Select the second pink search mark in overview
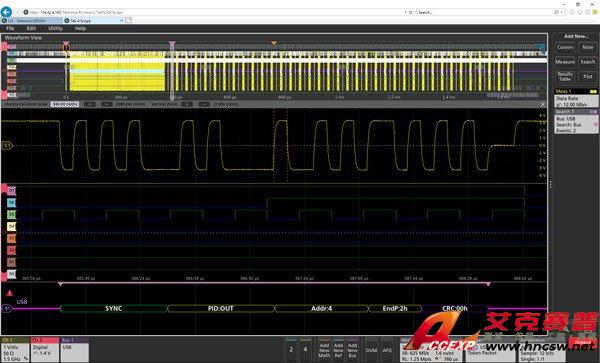Screen dimensions: 600x363 [x=172, y=44]
